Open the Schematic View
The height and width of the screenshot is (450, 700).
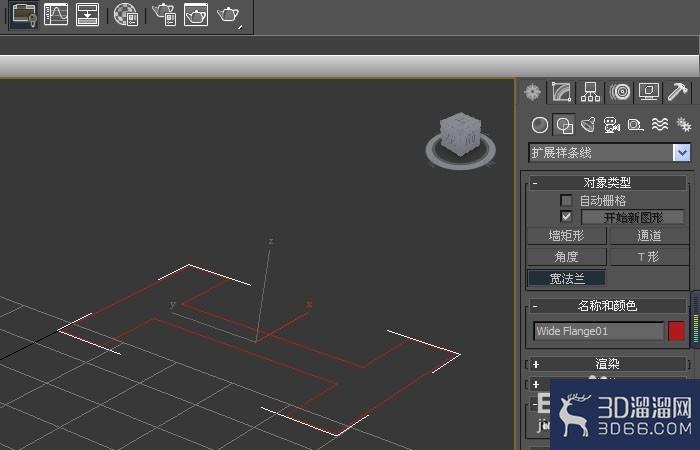pos(87,15)
